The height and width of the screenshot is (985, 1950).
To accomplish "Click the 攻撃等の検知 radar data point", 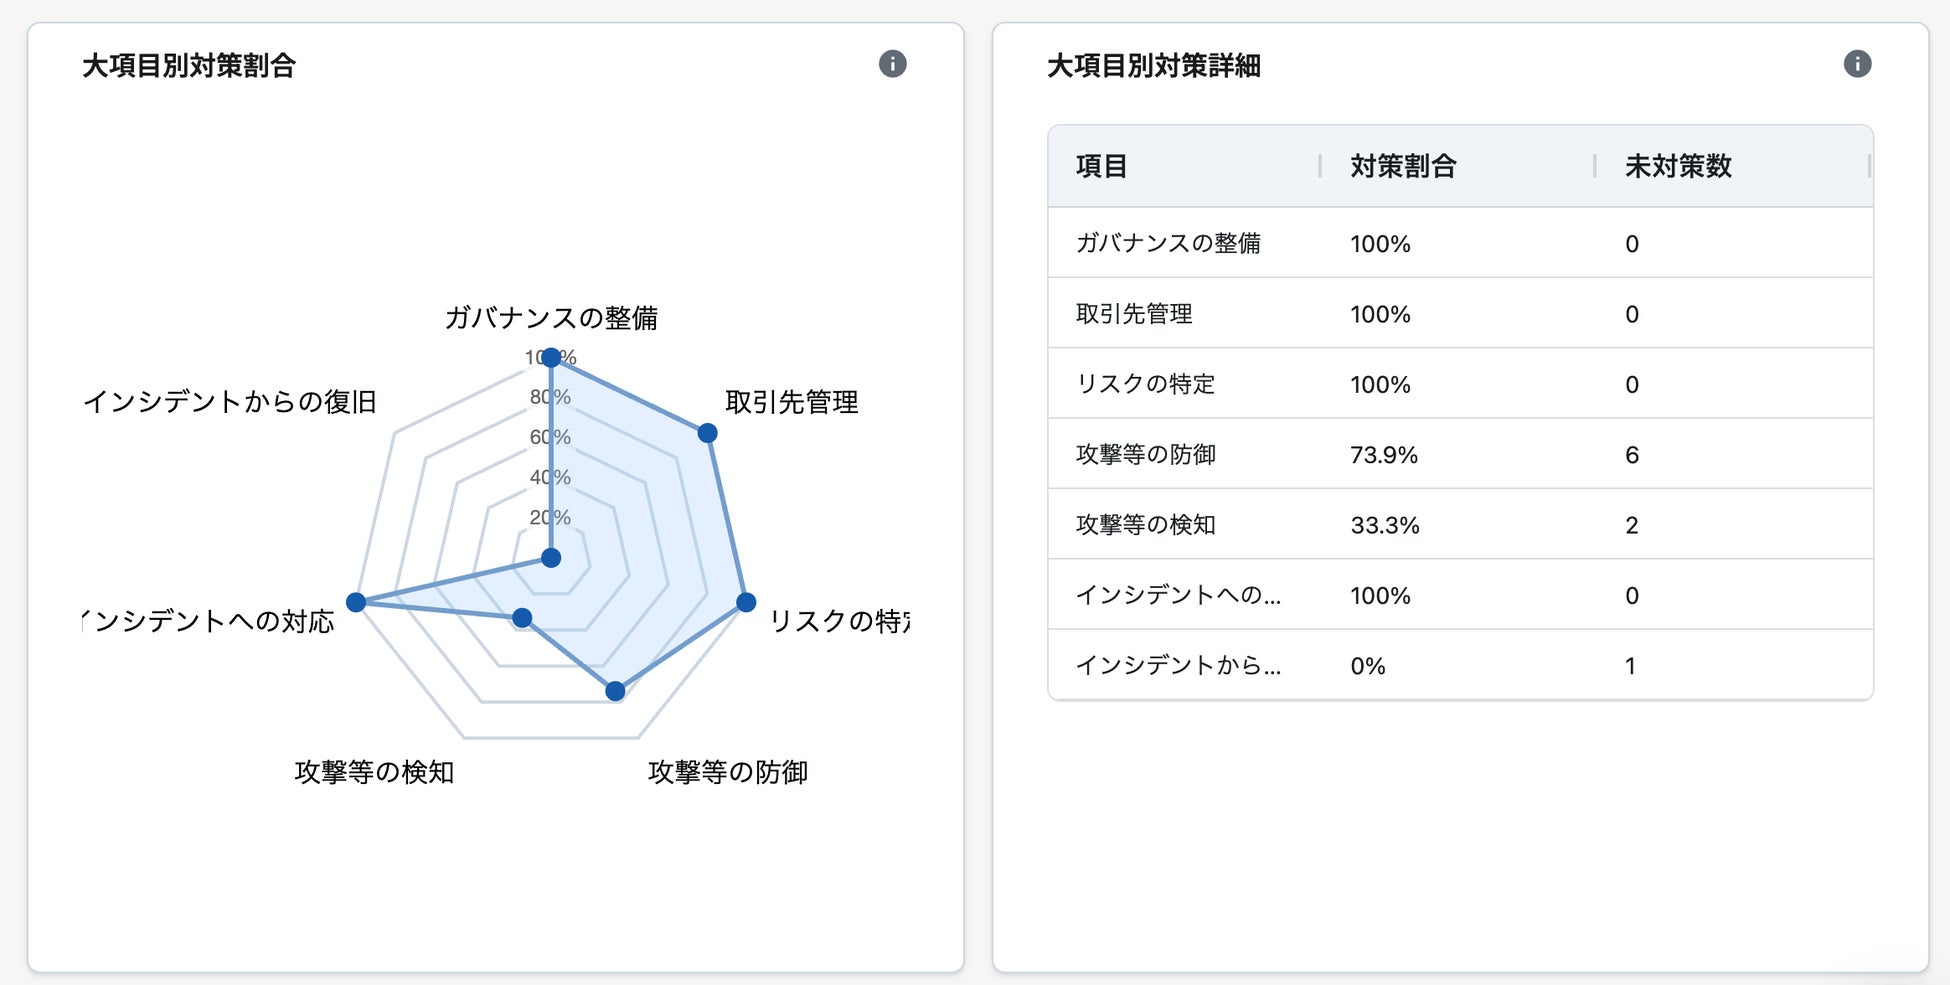I will click(522, 618).
